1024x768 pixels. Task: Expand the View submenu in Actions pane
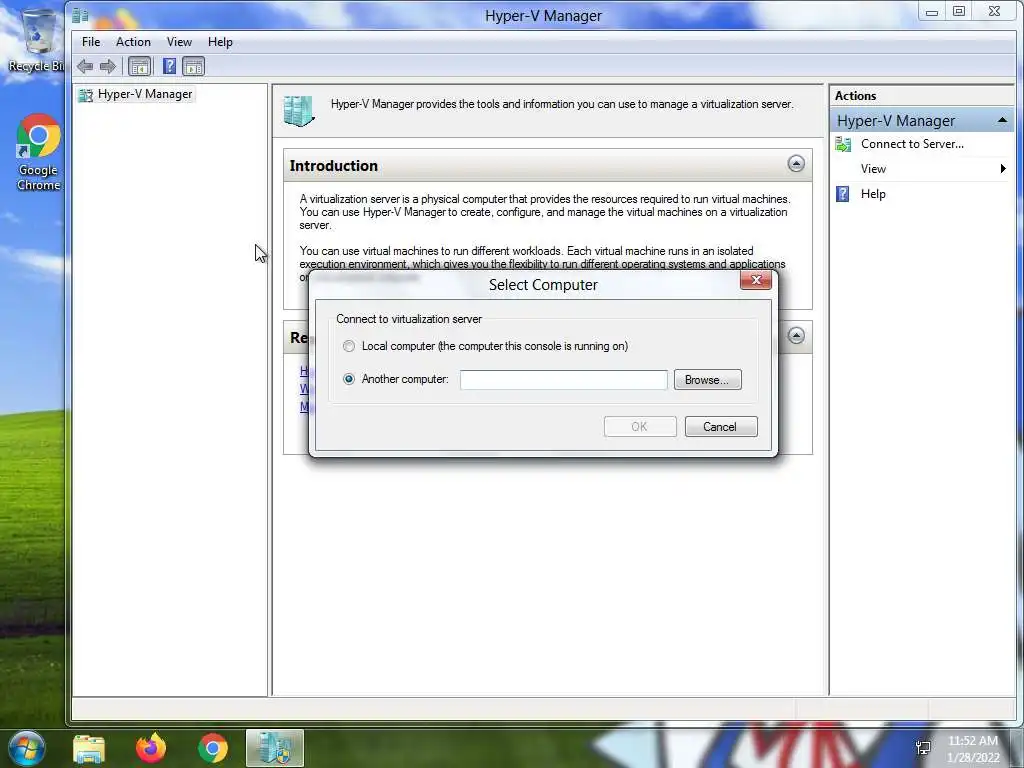[1002, 169]
